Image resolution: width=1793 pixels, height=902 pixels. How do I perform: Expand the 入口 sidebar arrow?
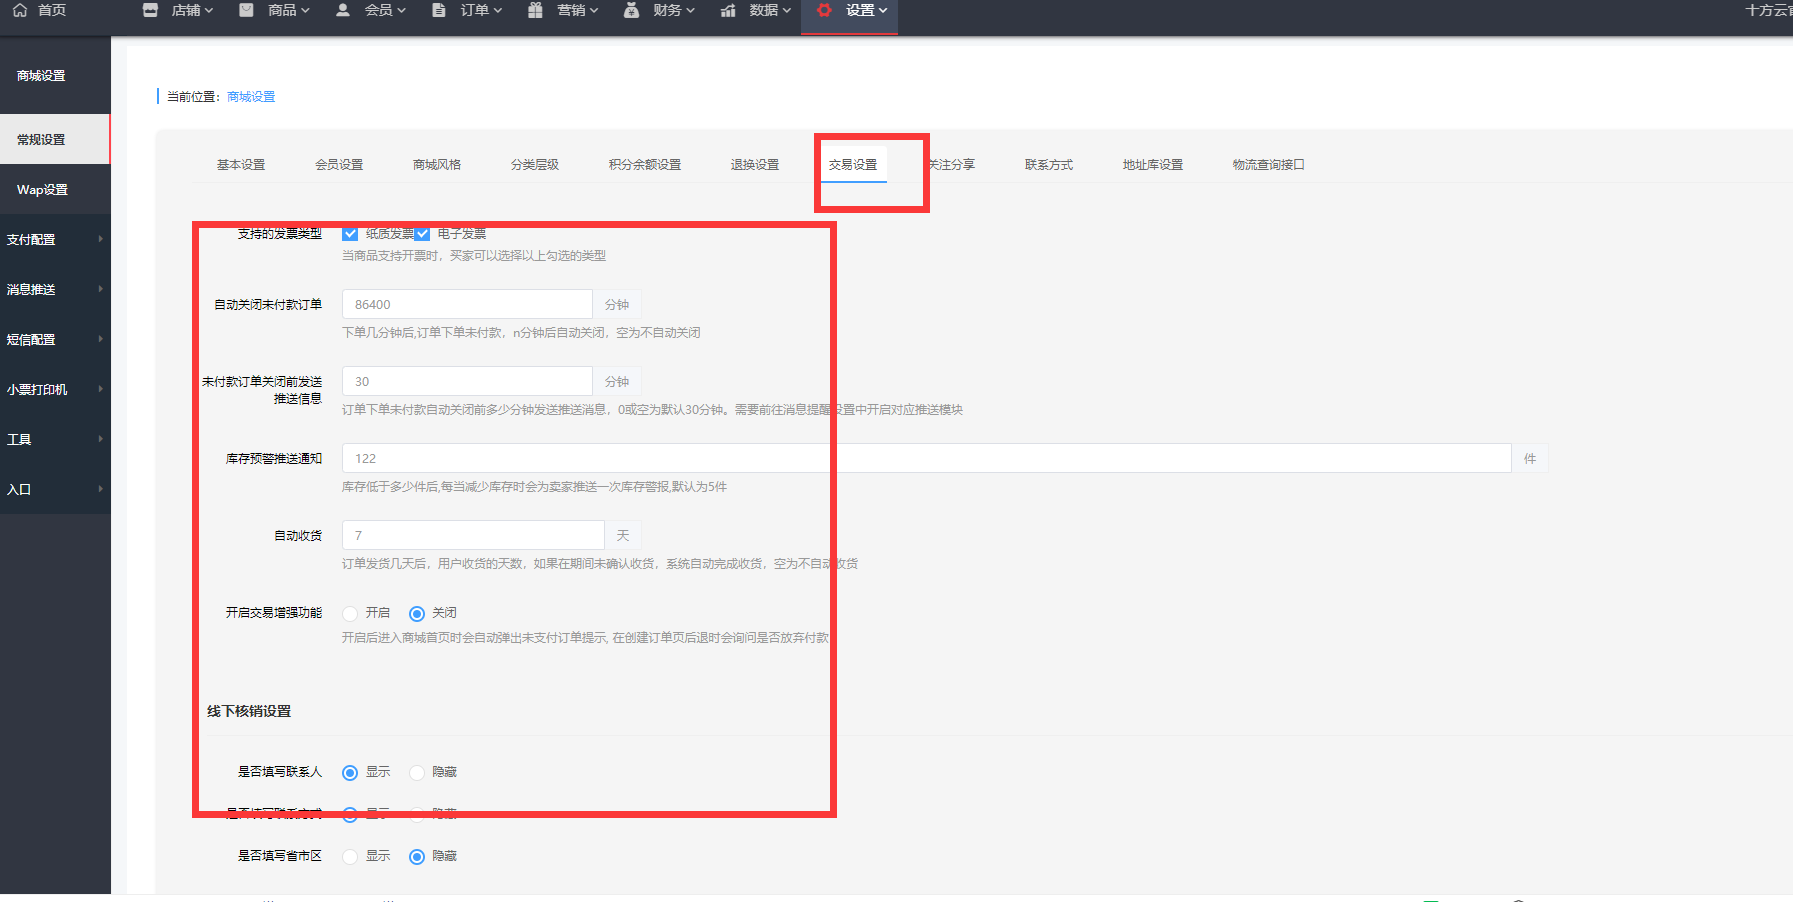pyautogui.click(x=100, y=489)
